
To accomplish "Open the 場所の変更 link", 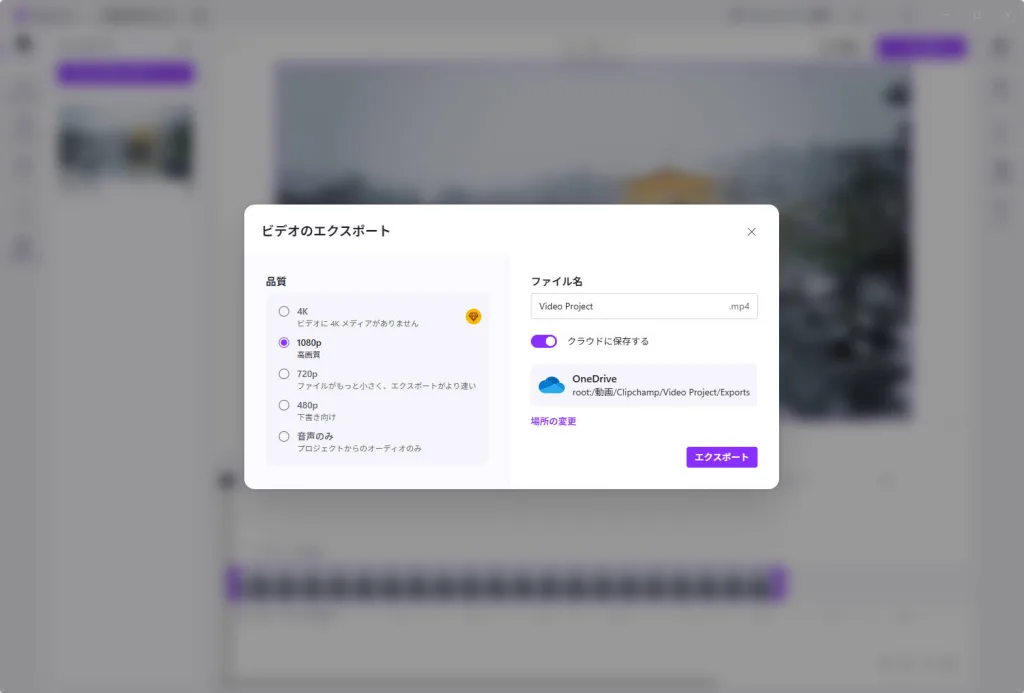I will [x=553, y=421].
